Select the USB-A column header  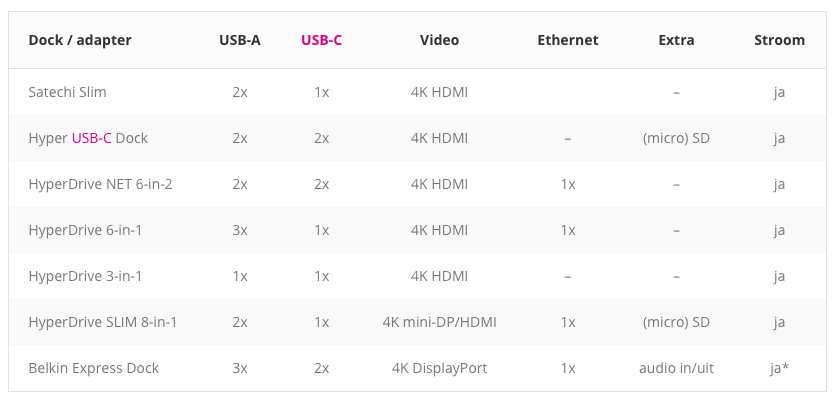tap(240, 40)
